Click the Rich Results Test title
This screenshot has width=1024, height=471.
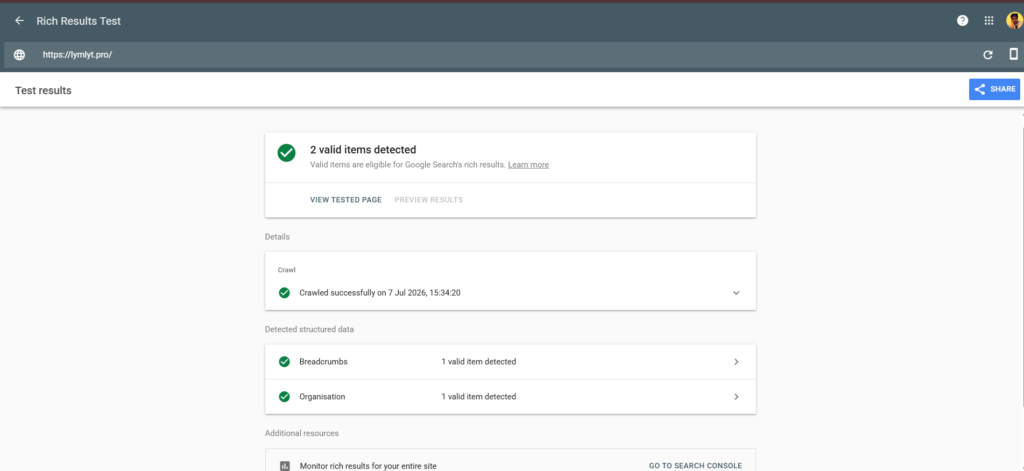click(78, 21)
